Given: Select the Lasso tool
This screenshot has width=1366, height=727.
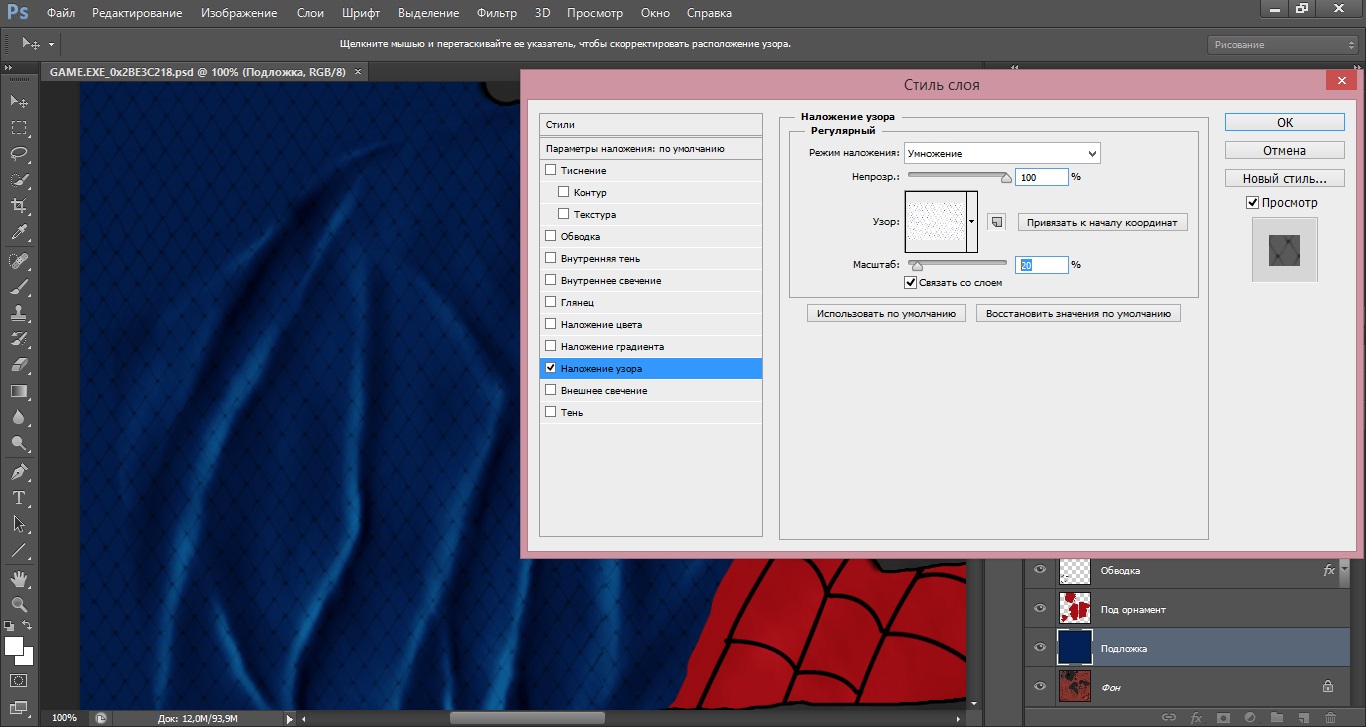Looking at the screenshot, I should pyautogui.click(x=19, y=154).
